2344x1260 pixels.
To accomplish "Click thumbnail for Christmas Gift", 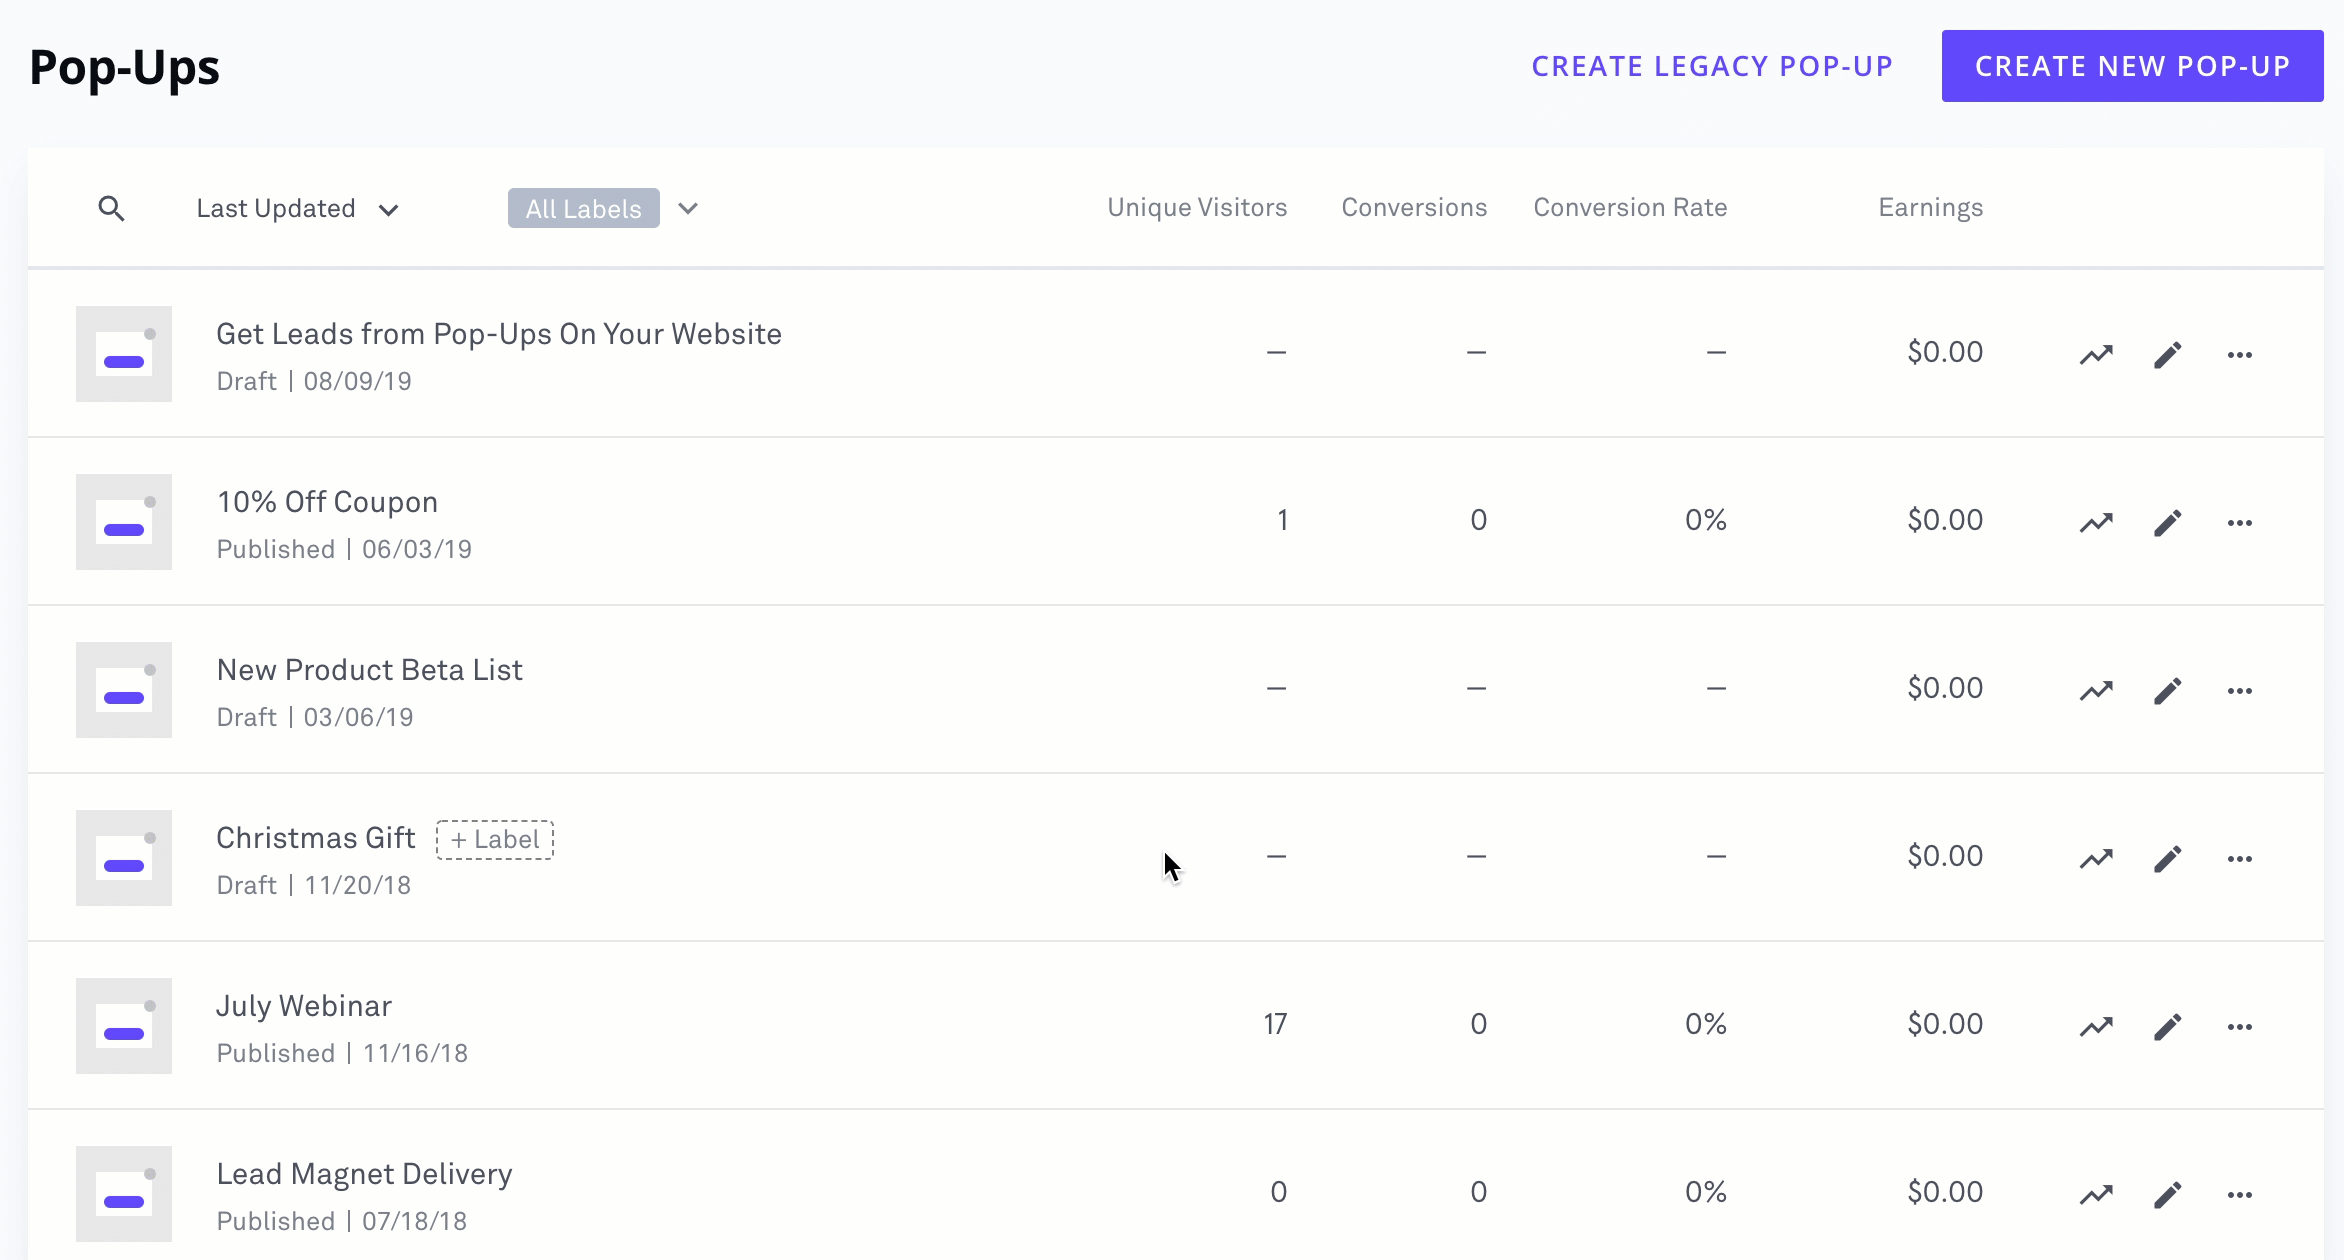I will tap(124, 858).
